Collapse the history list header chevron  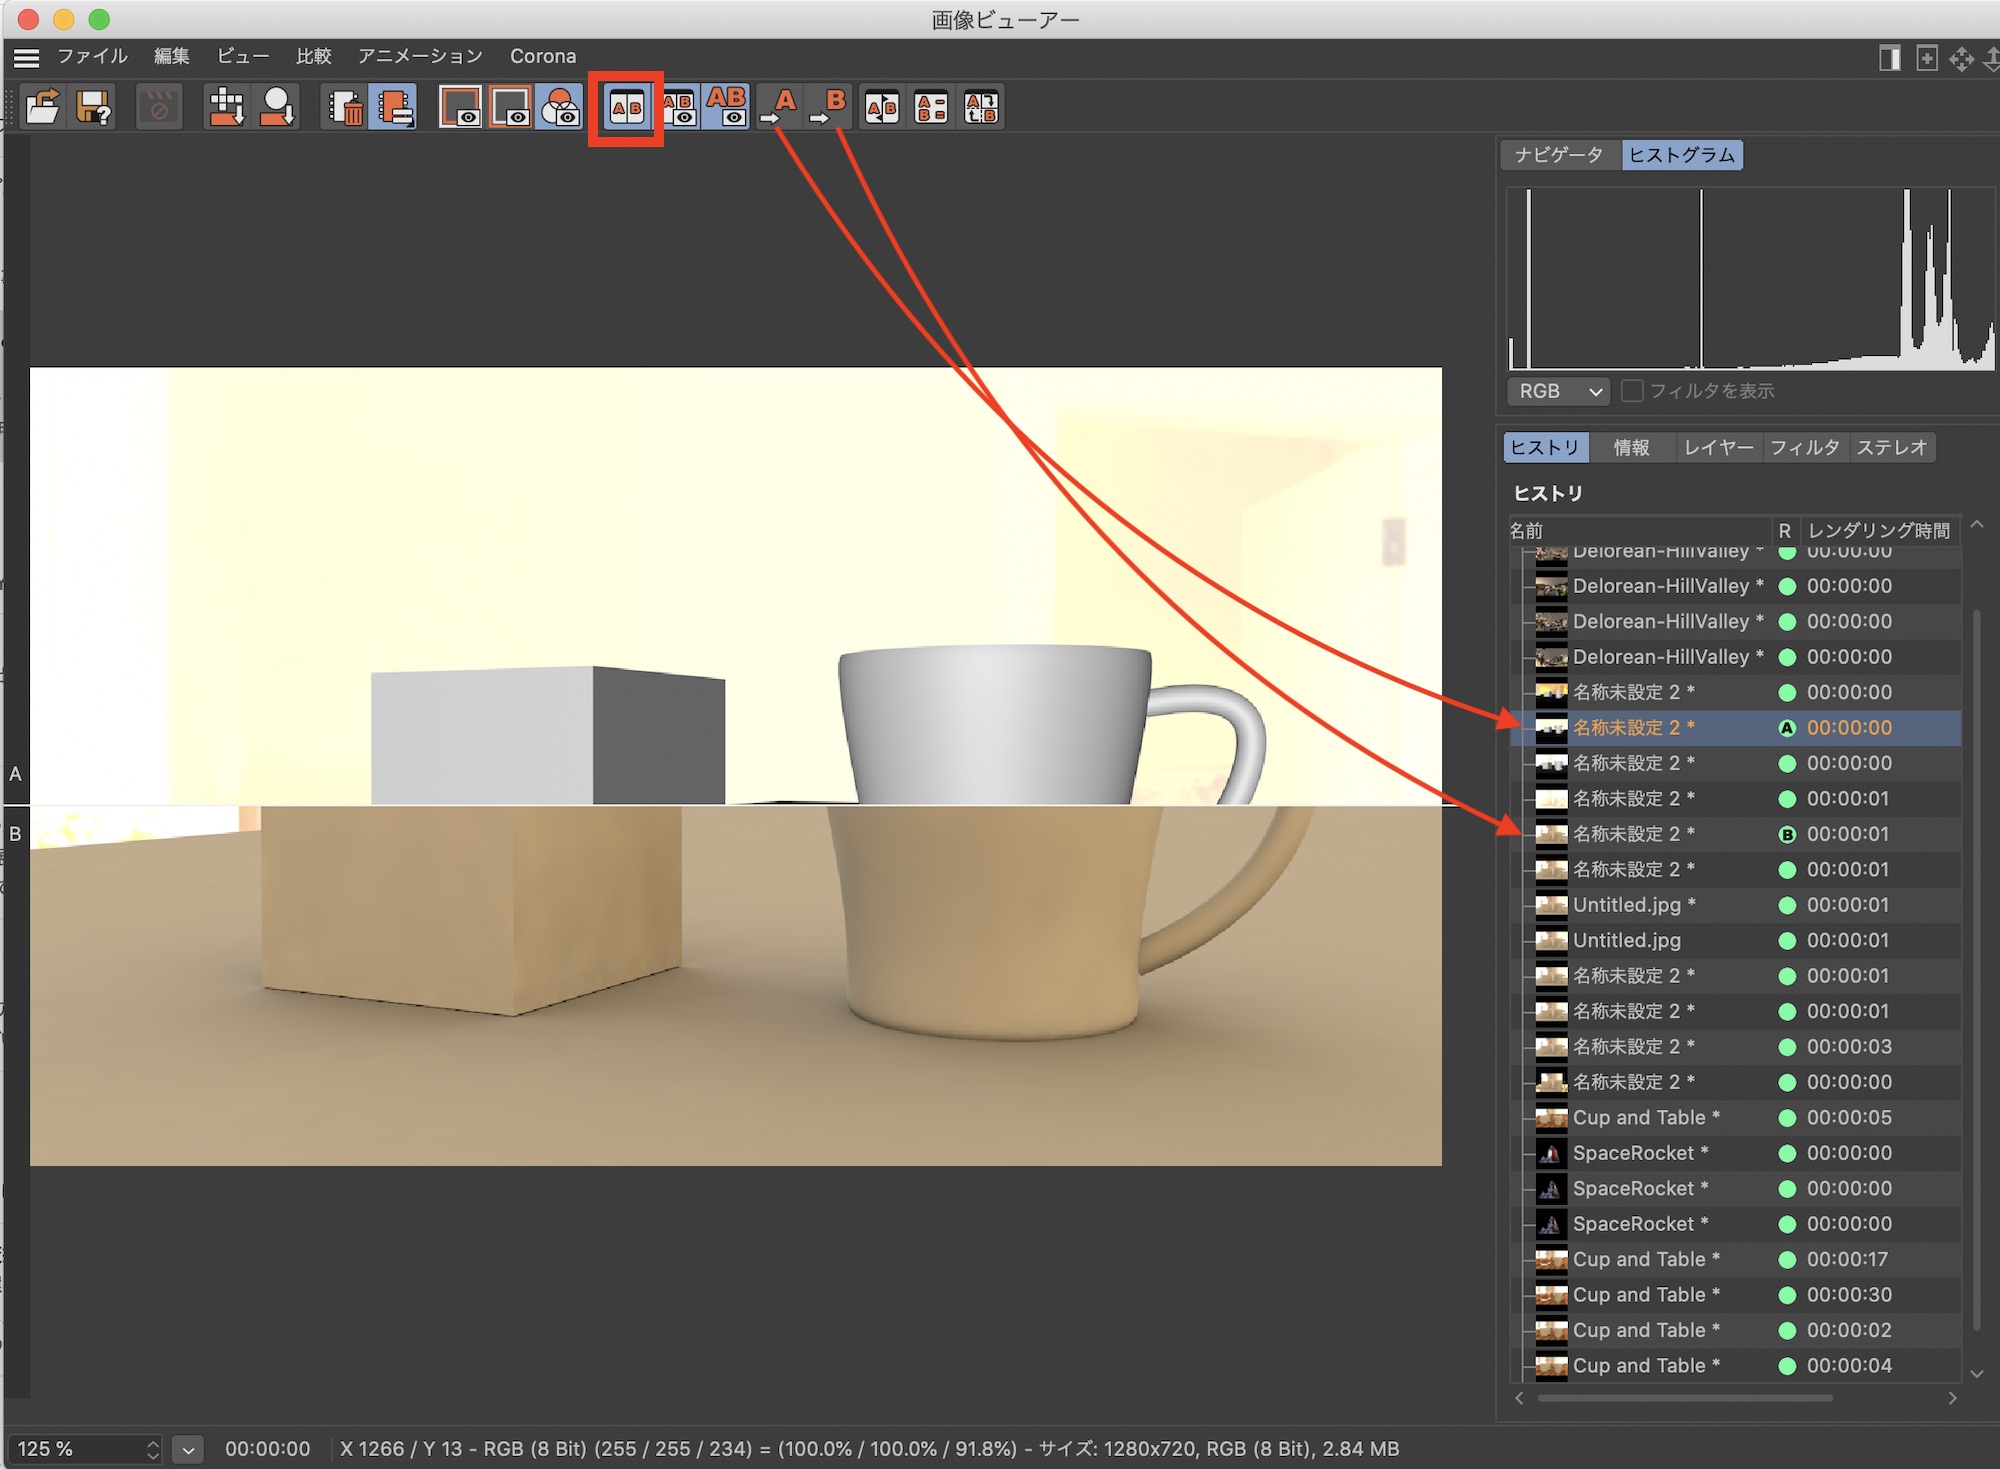click(1977, 525)
